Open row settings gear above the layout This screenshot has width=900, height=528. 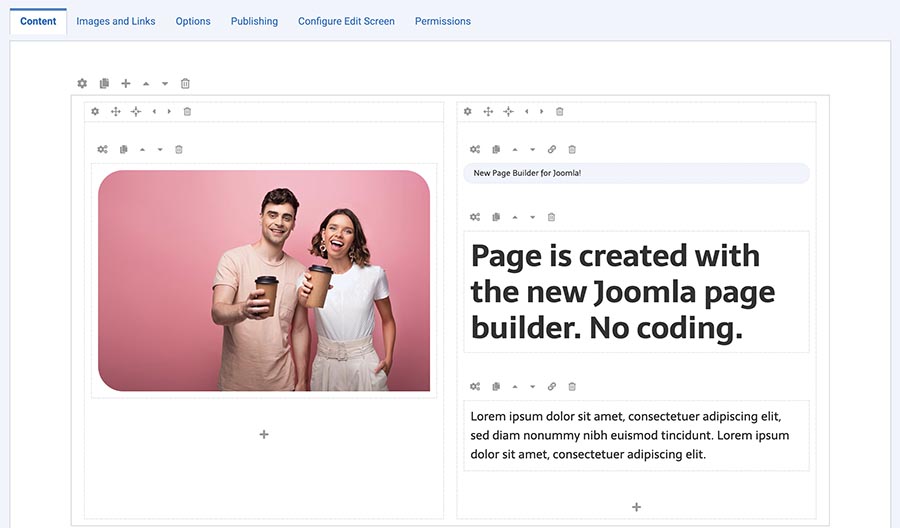pyautogui.click(x=82, y=83)
